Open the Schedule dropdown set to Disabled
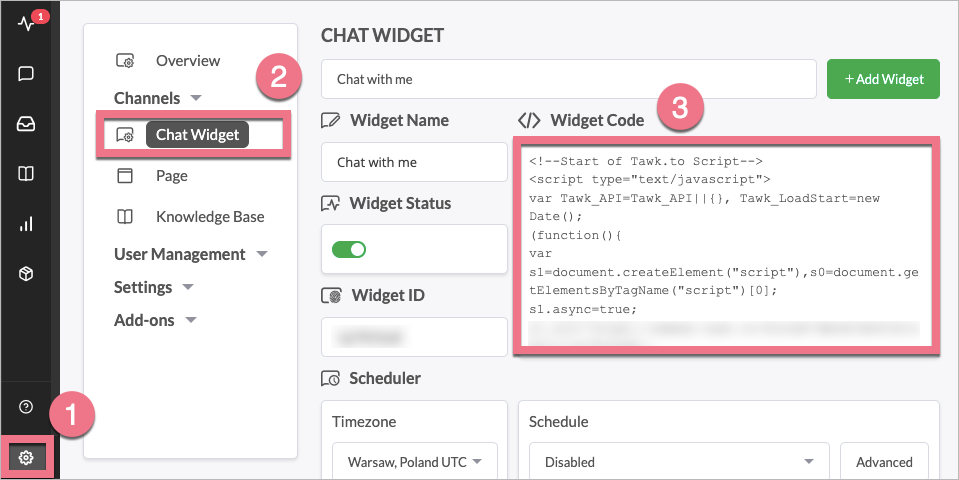 click(x=678, y=462)
